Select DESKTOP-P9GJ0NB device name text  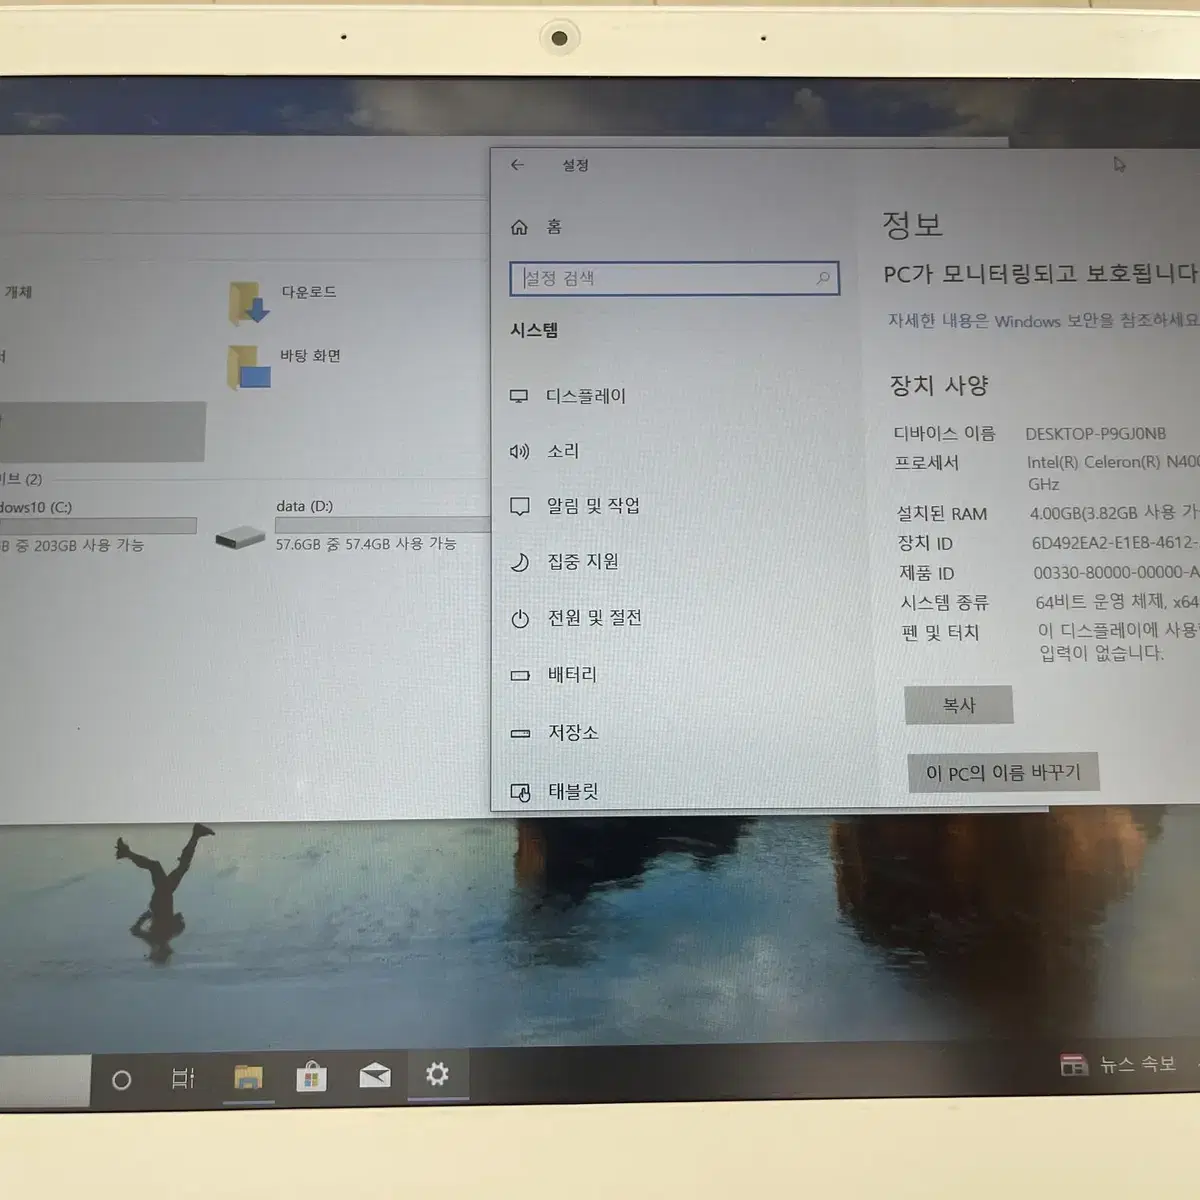pyautogui.click(x=1096, y=434)
